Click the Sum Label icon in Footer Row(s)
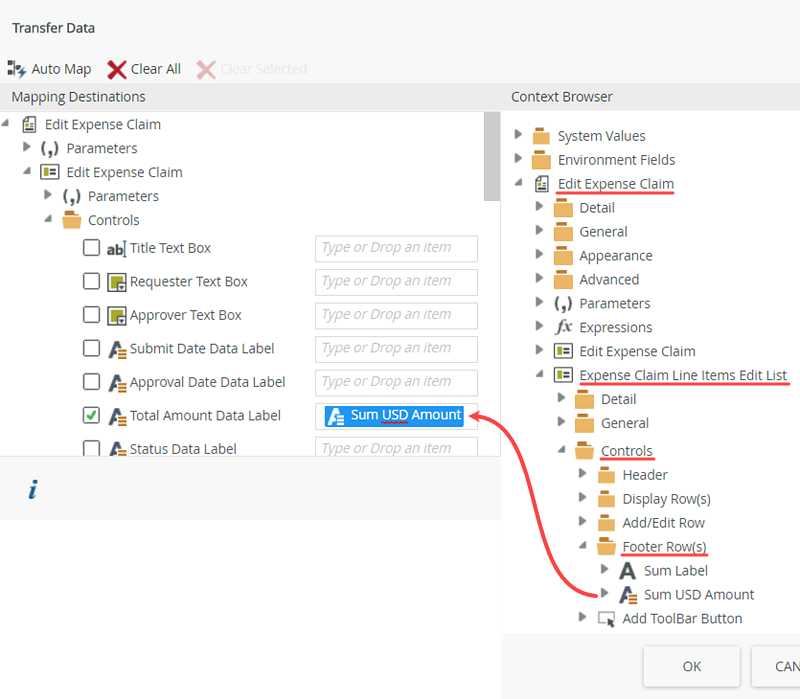The image size is (800, 699). click(x=628, y=571)
